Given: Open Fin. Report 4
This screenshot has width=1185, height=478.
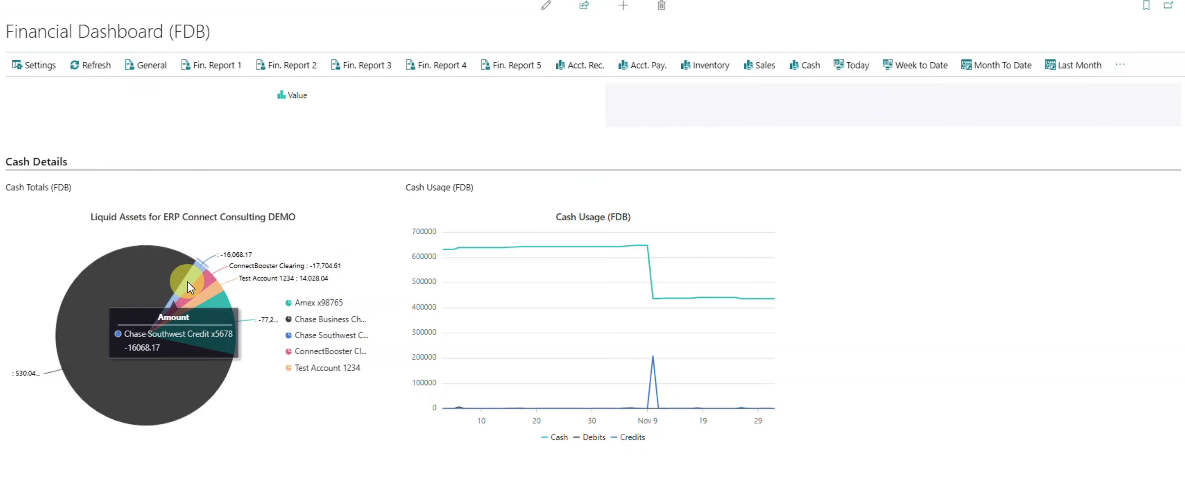Looking at the screenshot, I should pos(435,65).
